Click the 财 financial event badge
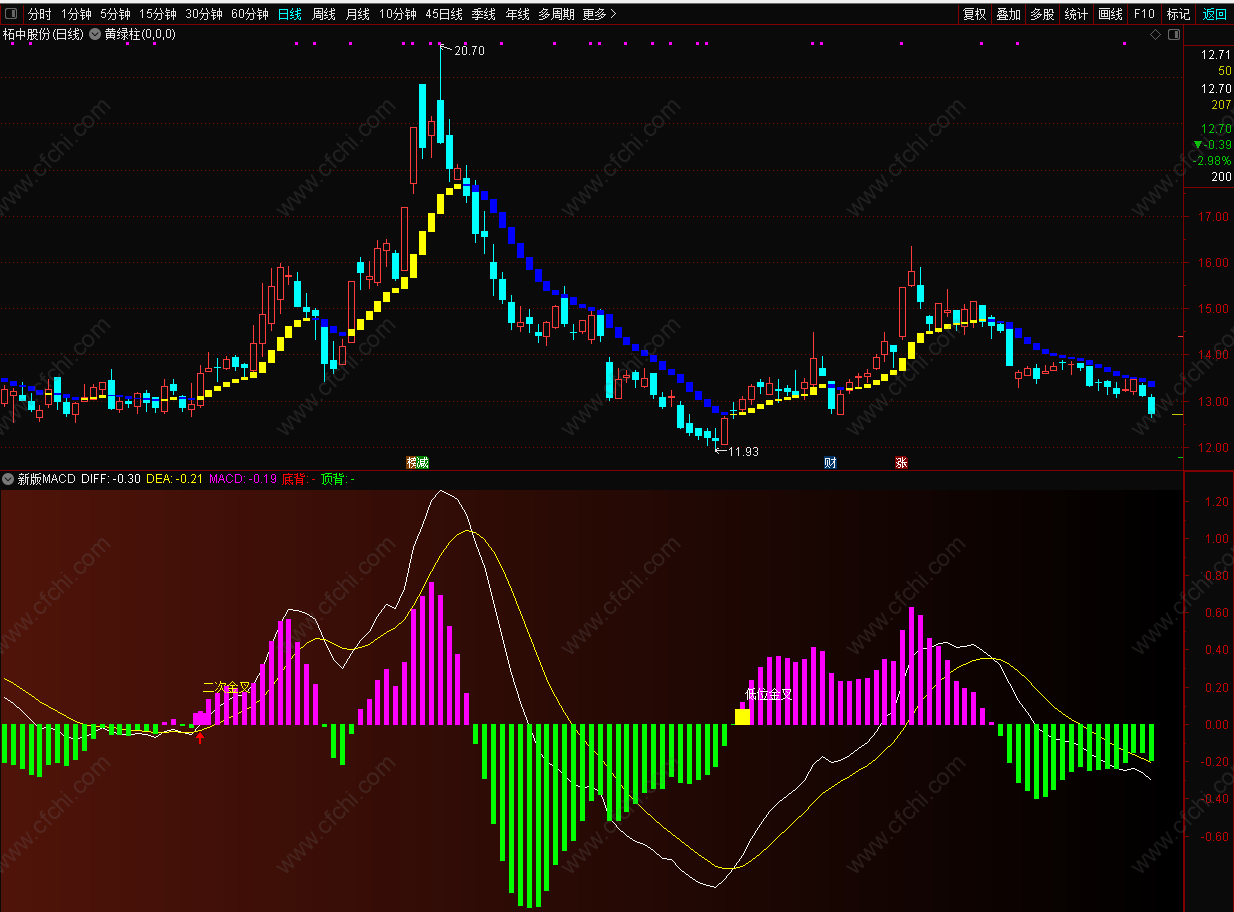 click(830, 463)
